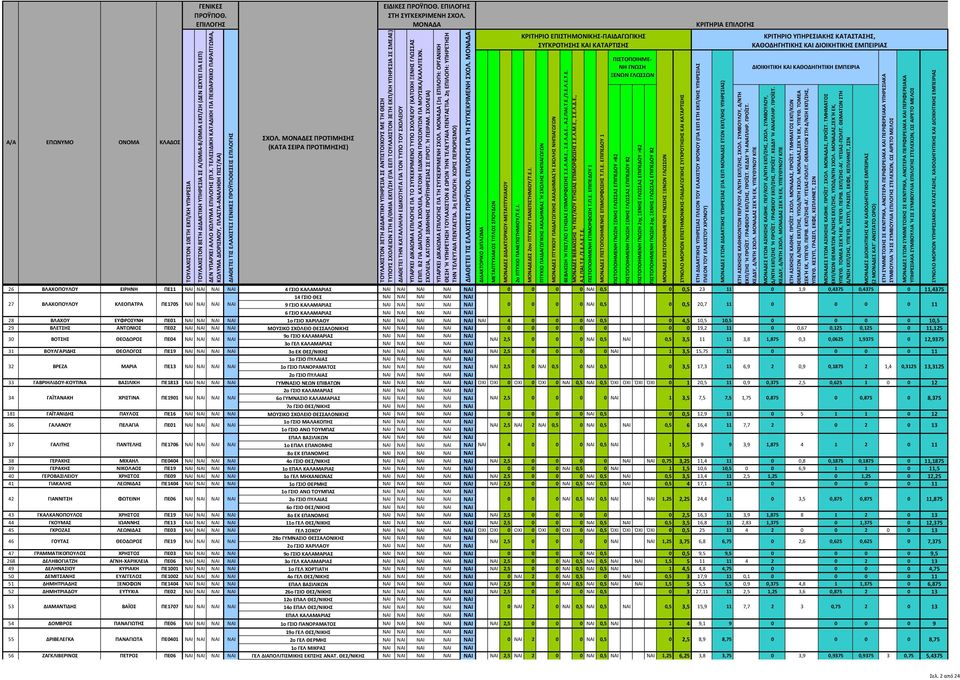The image size is (960, 680).
Task: Select surname cell ΓΚΟΥΜΑΣ
Action: [59, 523]
